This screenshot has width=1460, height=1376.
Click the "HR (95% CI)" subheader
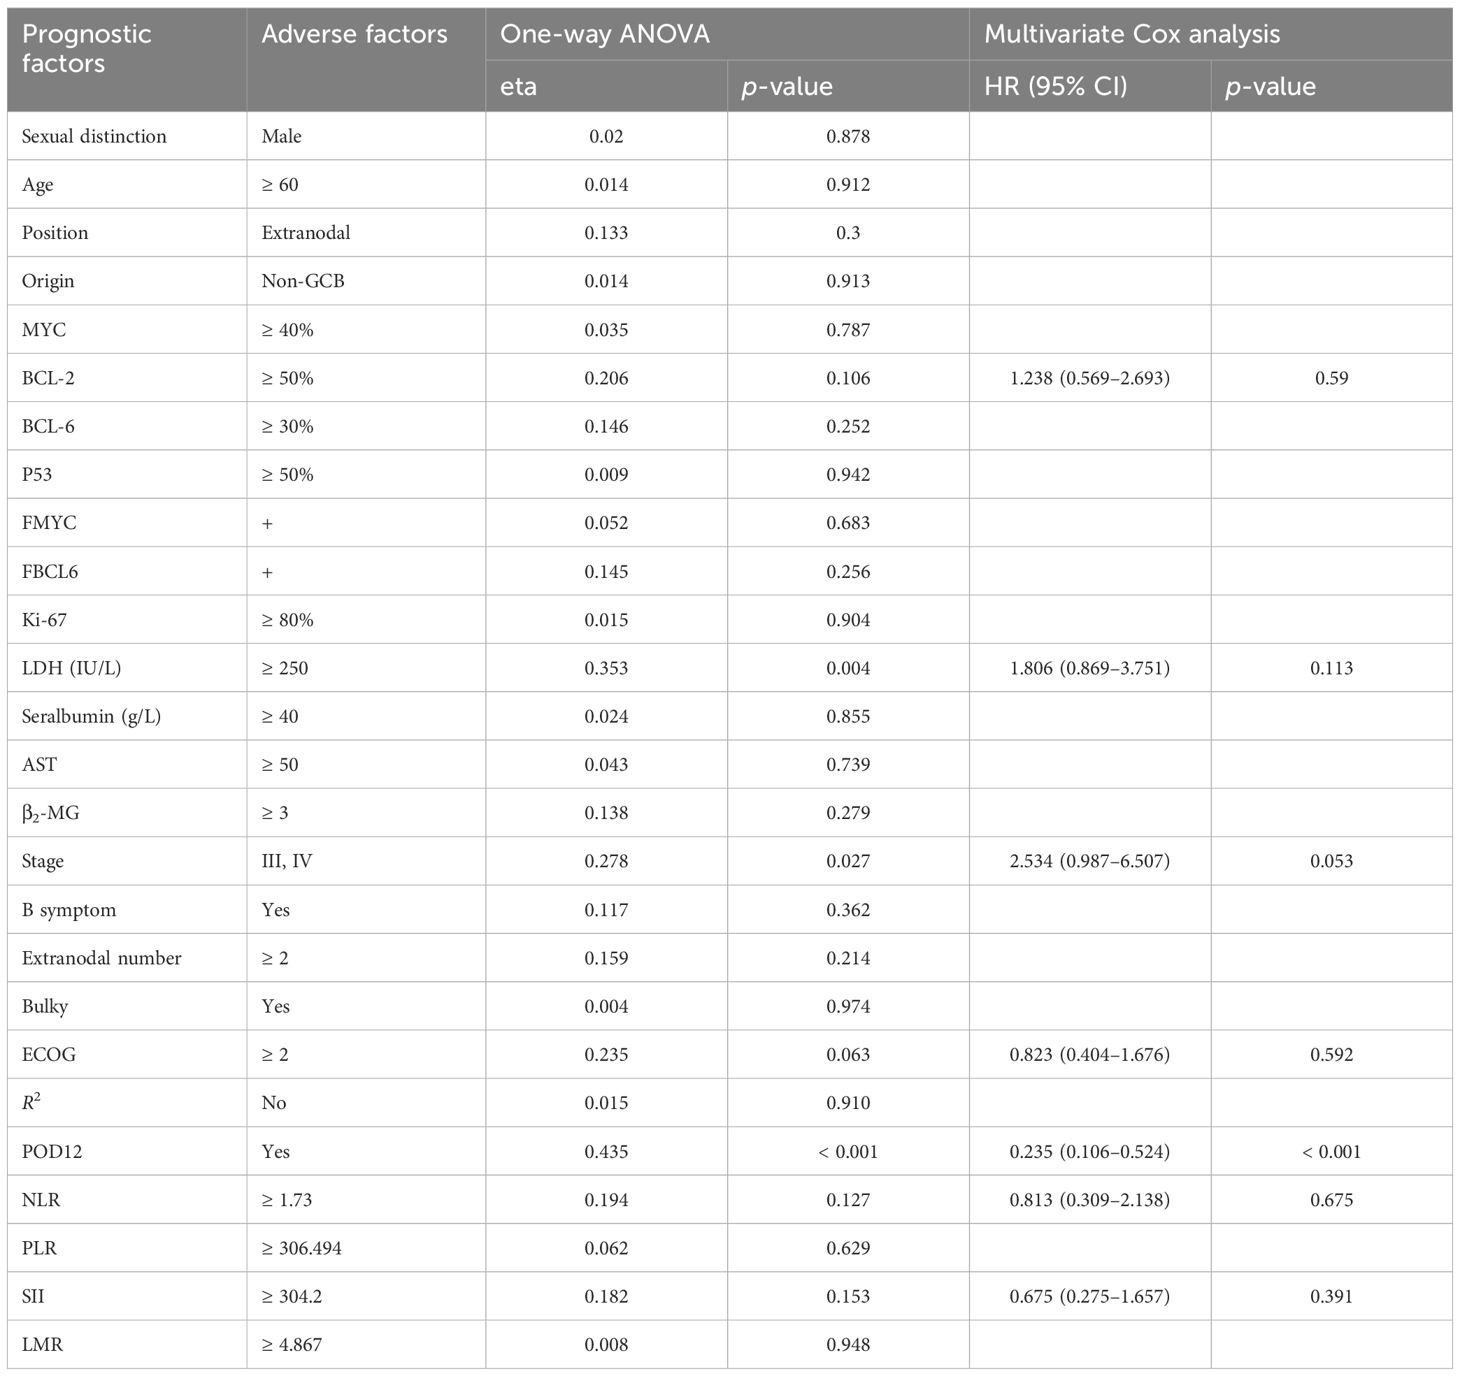1055,86
